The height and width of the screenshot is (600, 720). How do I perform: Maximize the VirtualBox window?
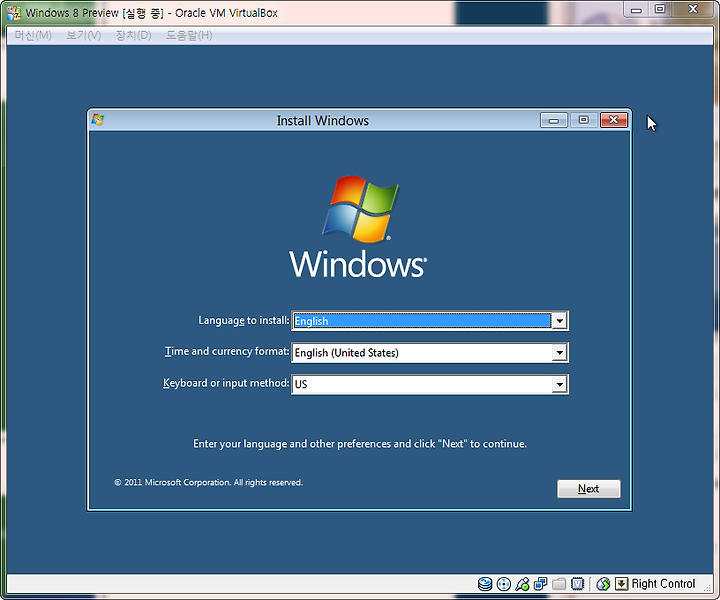[660, 10]
